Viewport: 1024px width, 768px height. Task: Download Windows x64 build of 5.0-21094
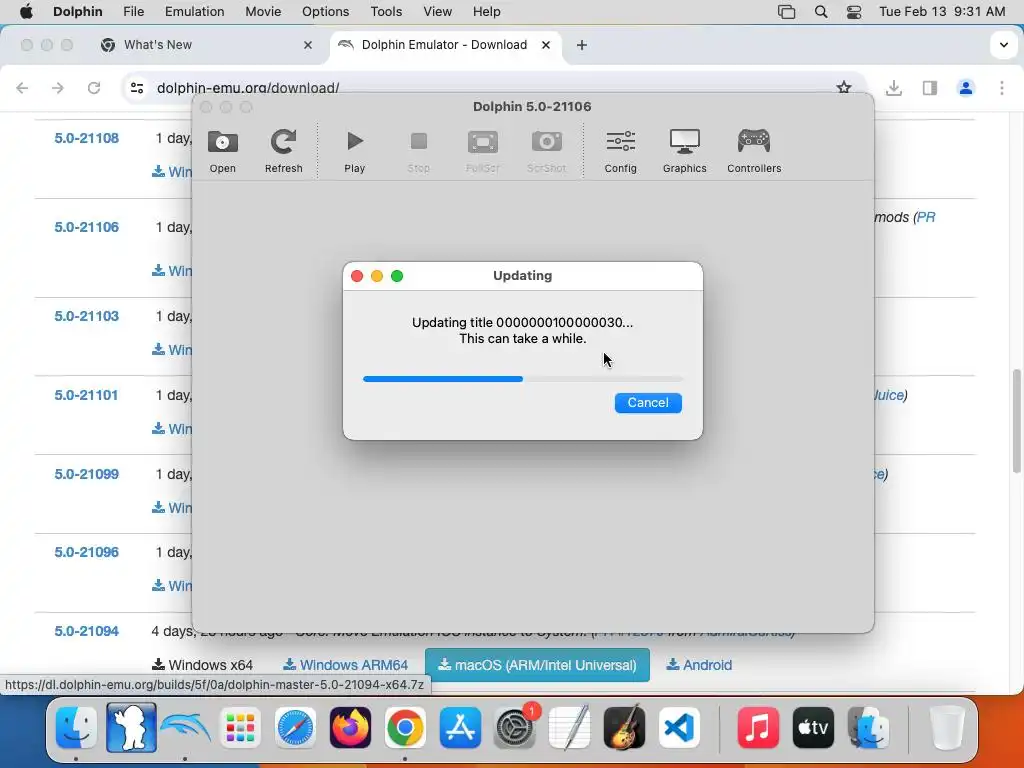202,665
